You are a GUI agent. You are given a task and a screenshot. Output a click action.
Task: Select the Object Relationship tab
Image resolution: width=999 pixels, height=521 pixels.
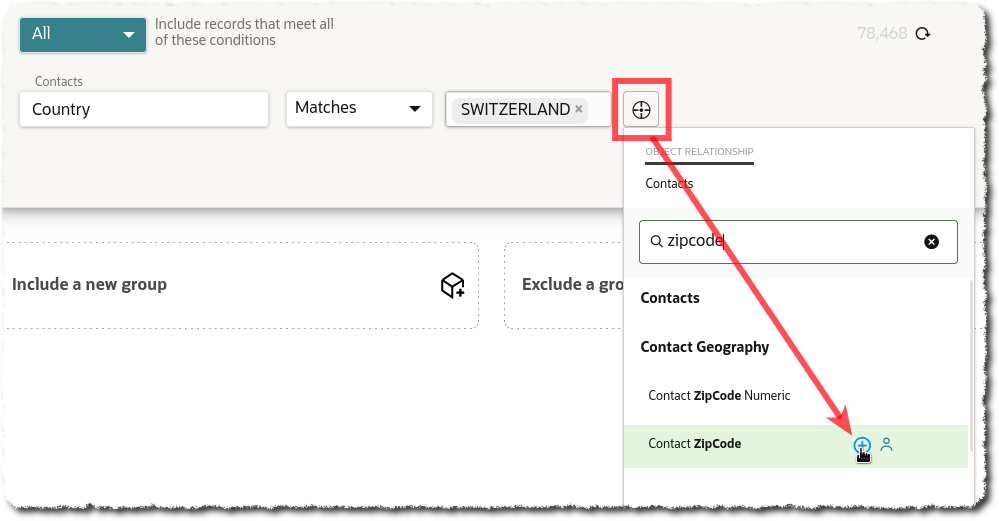click(699, 152)
